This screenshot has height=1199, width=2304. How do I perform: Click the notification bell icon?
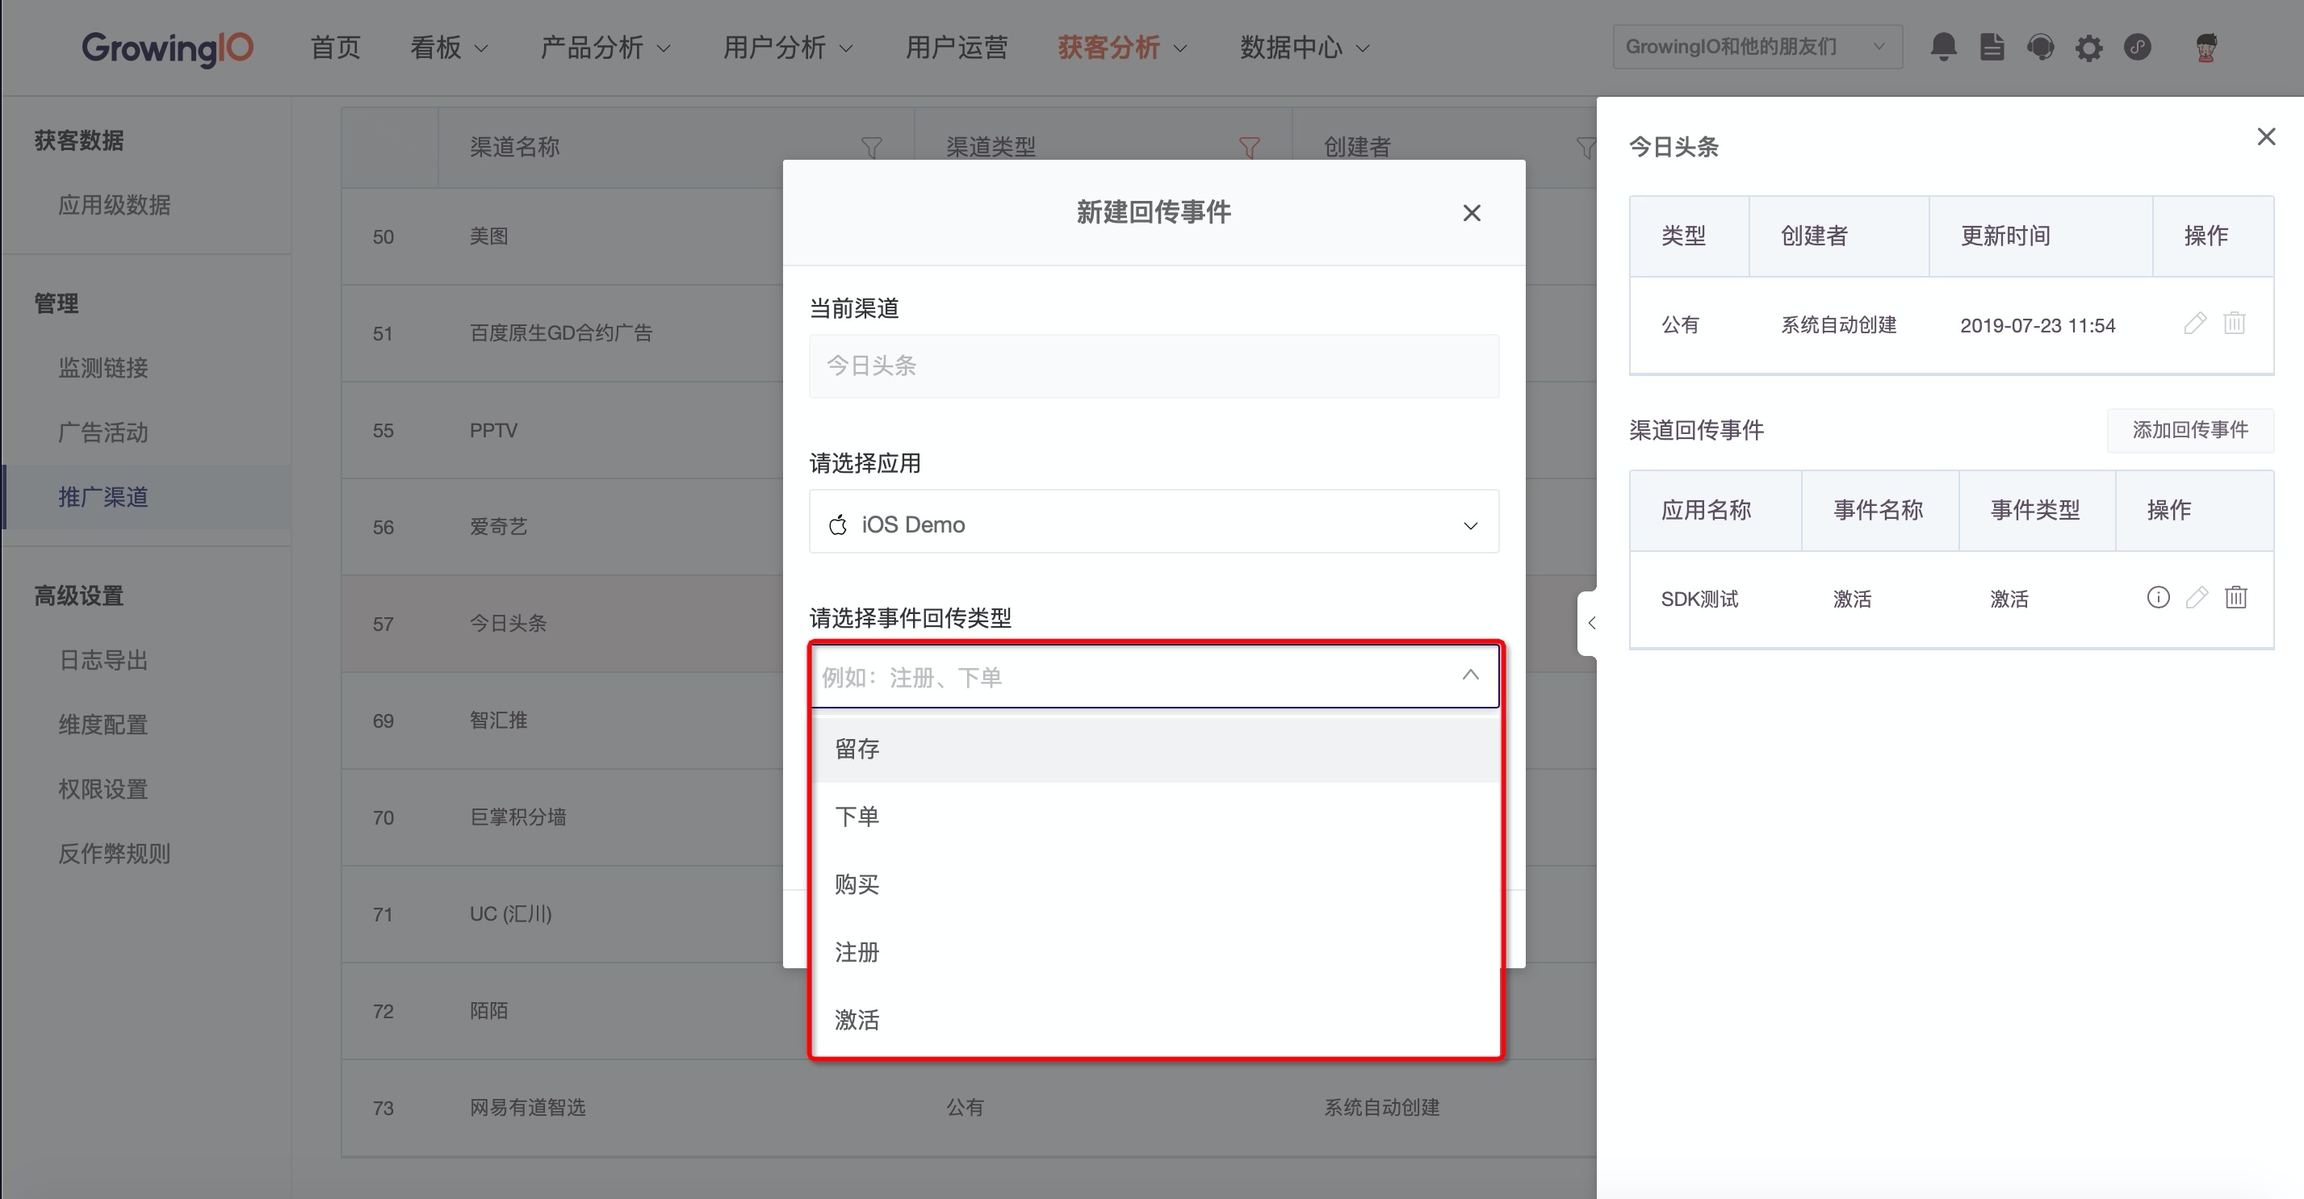pos(1943,47)
